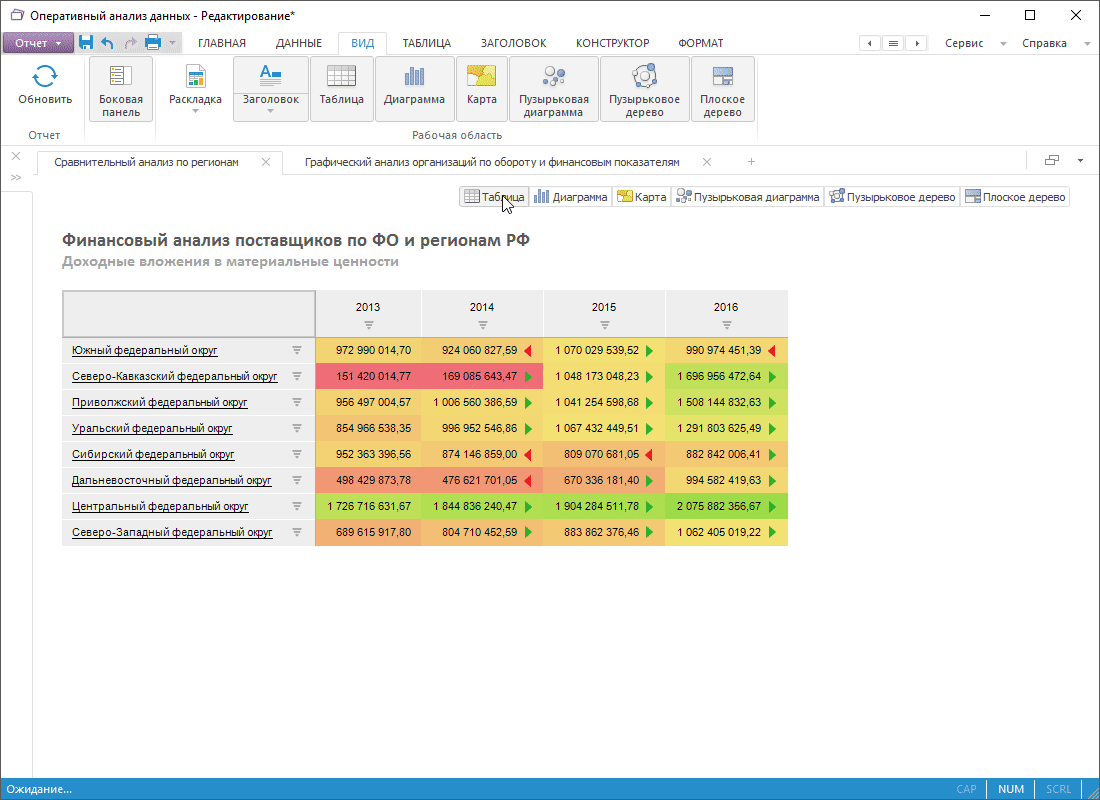Toggle the Таблица view in ribbon

click(x=341, y=88)
